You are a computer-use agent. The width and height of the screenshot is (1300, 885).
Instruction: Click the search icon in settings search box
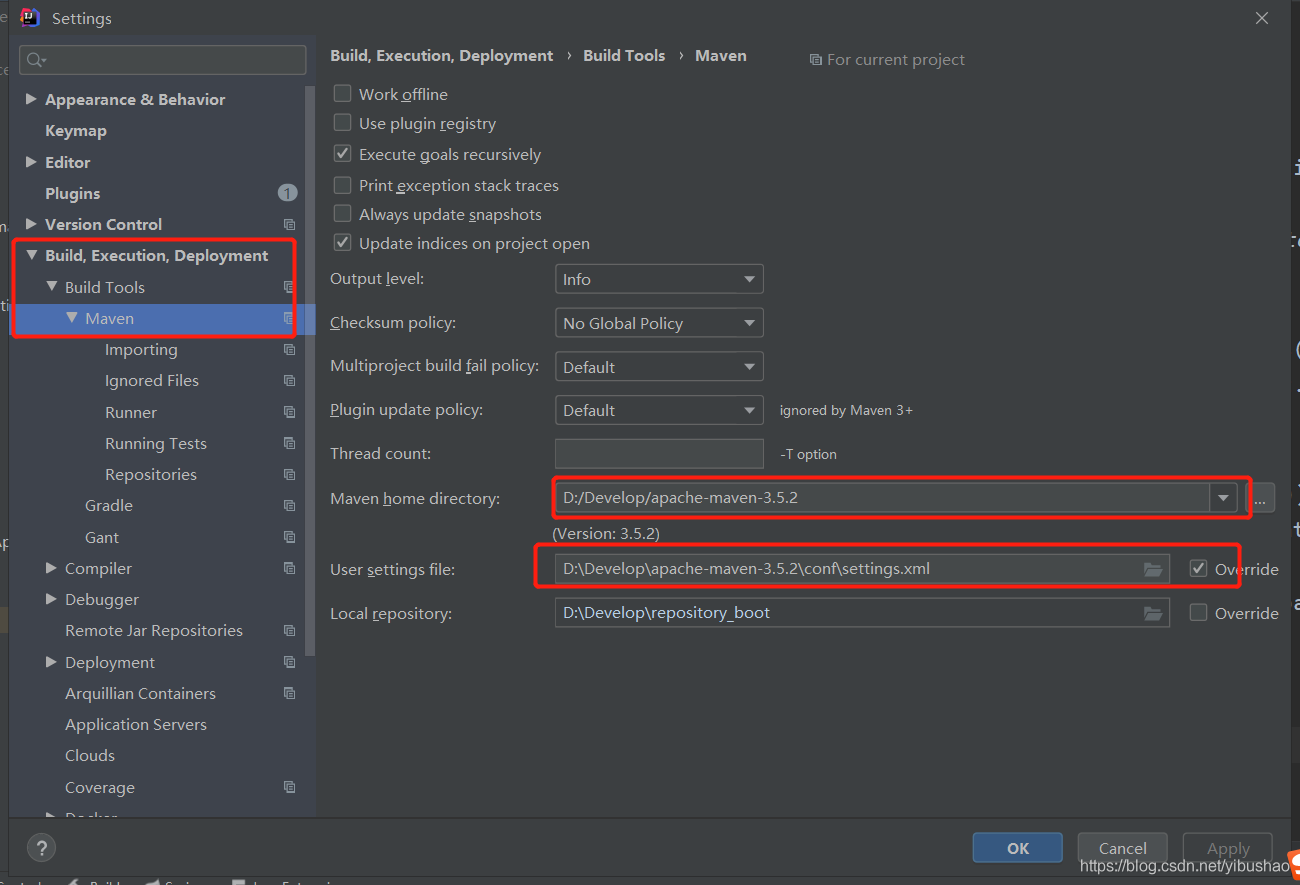pos(36,60)
